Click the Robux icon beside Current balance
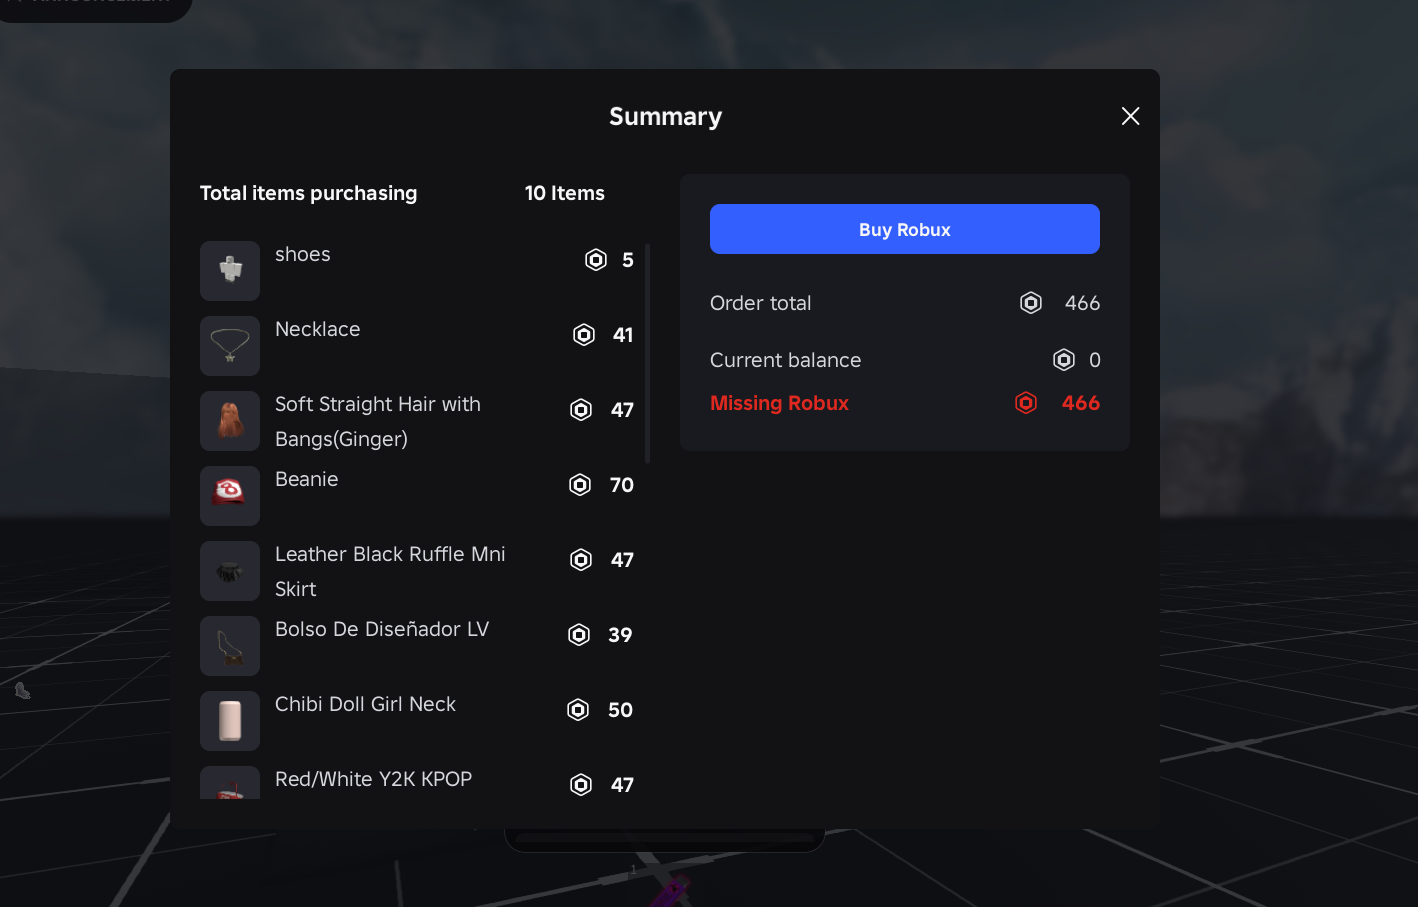 pos(1064,359)
